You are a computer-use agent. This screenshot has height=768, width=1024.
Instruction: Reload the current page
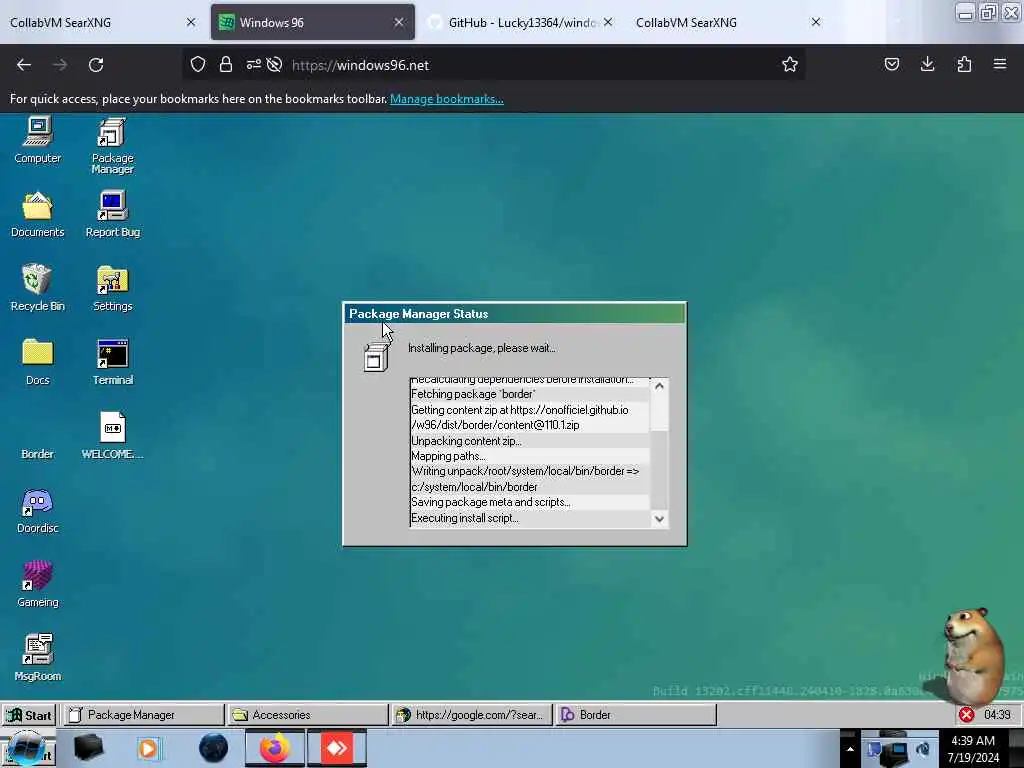tap(96, 65)
